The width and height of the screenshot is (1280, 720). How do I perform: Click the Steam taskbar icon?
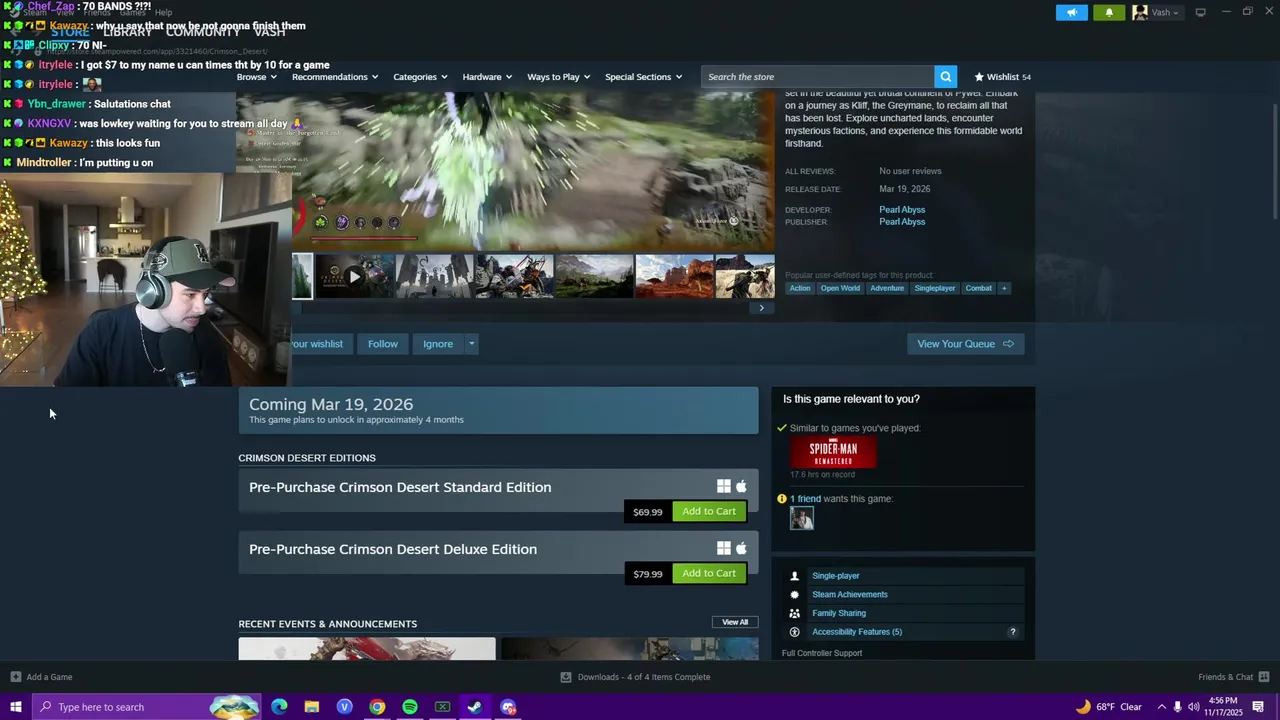[475, 707]
